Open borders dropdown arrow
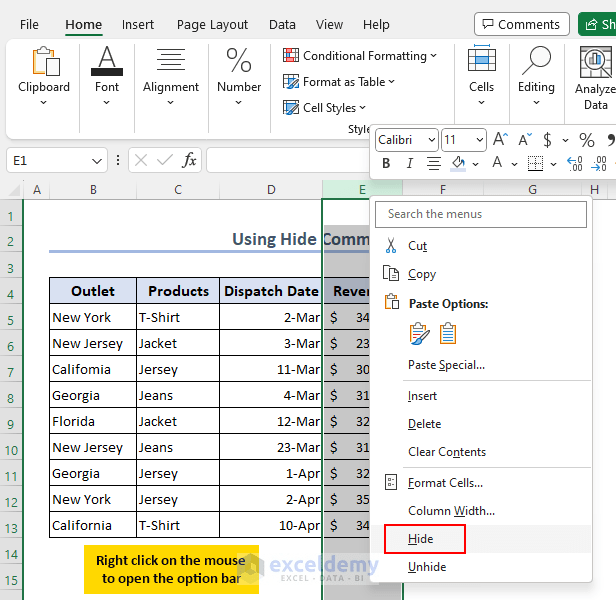The width and height of the screenshot is (616, 600). click(553, 164)
